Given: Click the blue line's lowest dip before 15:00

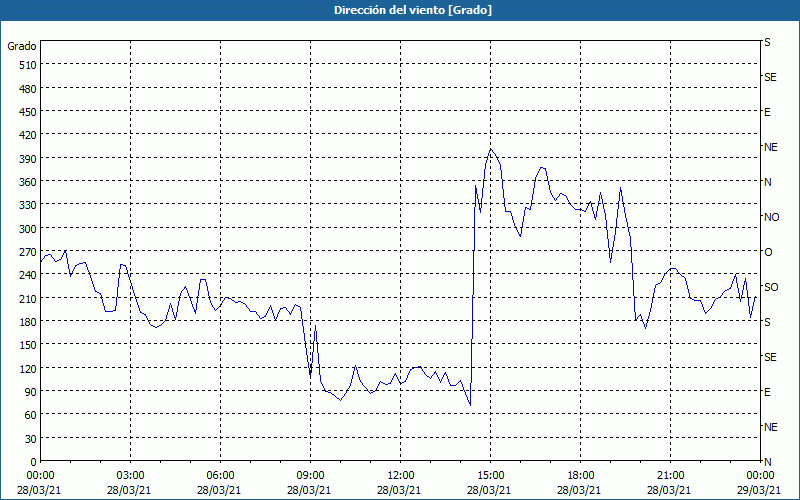Looking at the screenshot, I should pyautogui.click(x=470, y=406).
